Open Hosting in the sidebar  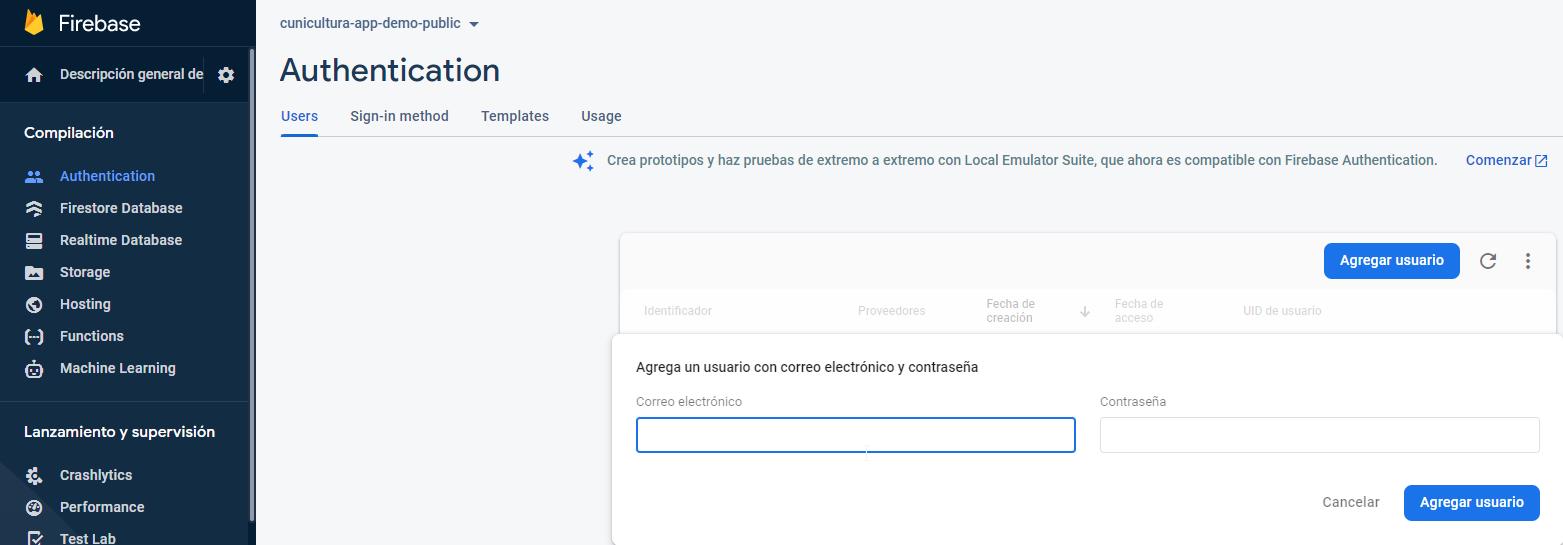point(85,304)
